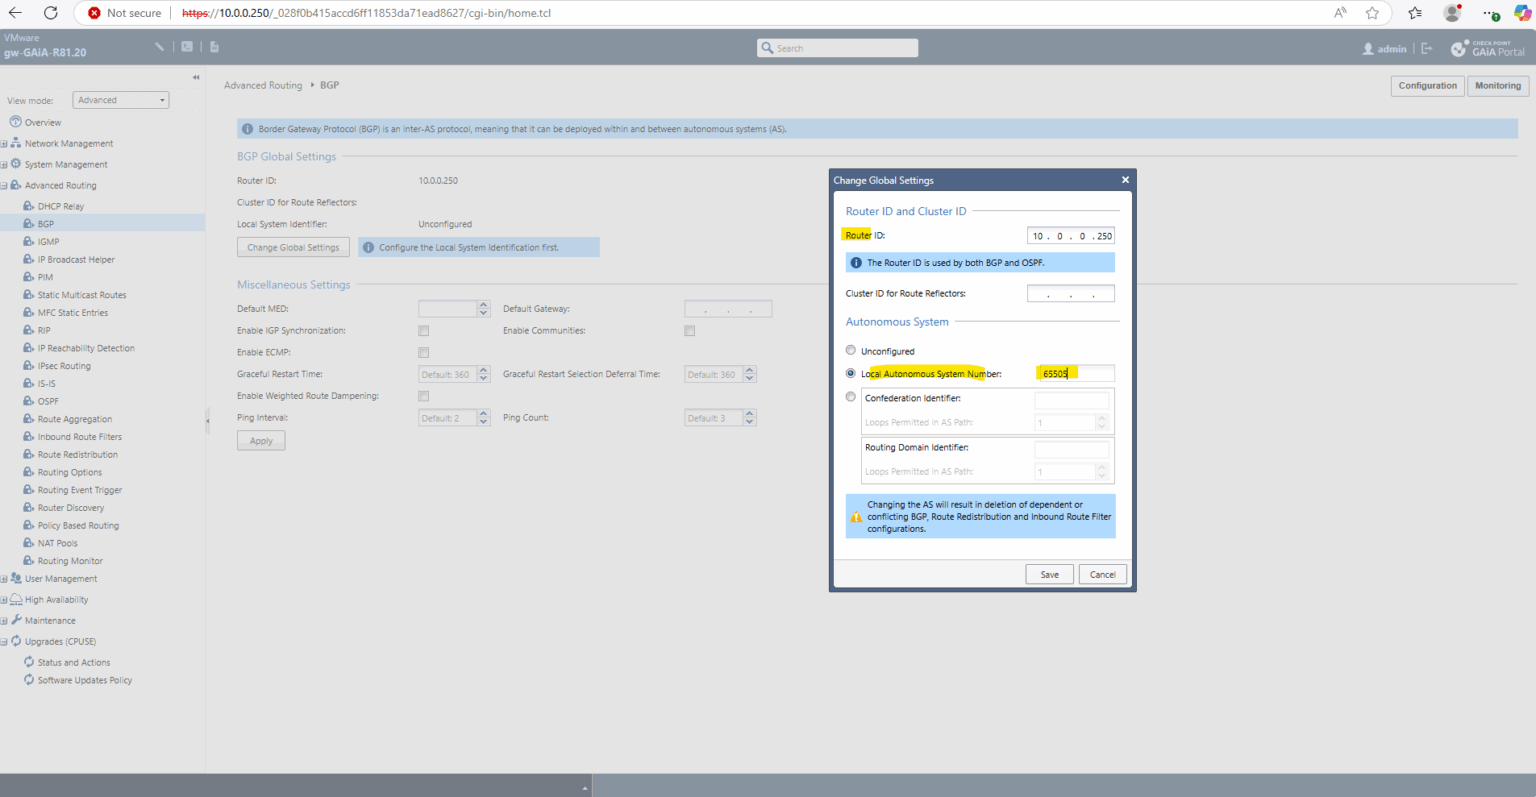Click Cancel in Change Global Settings dialog
Image resolution: width=1536 pixels, height=797 pixels.
click(1103, 574)
